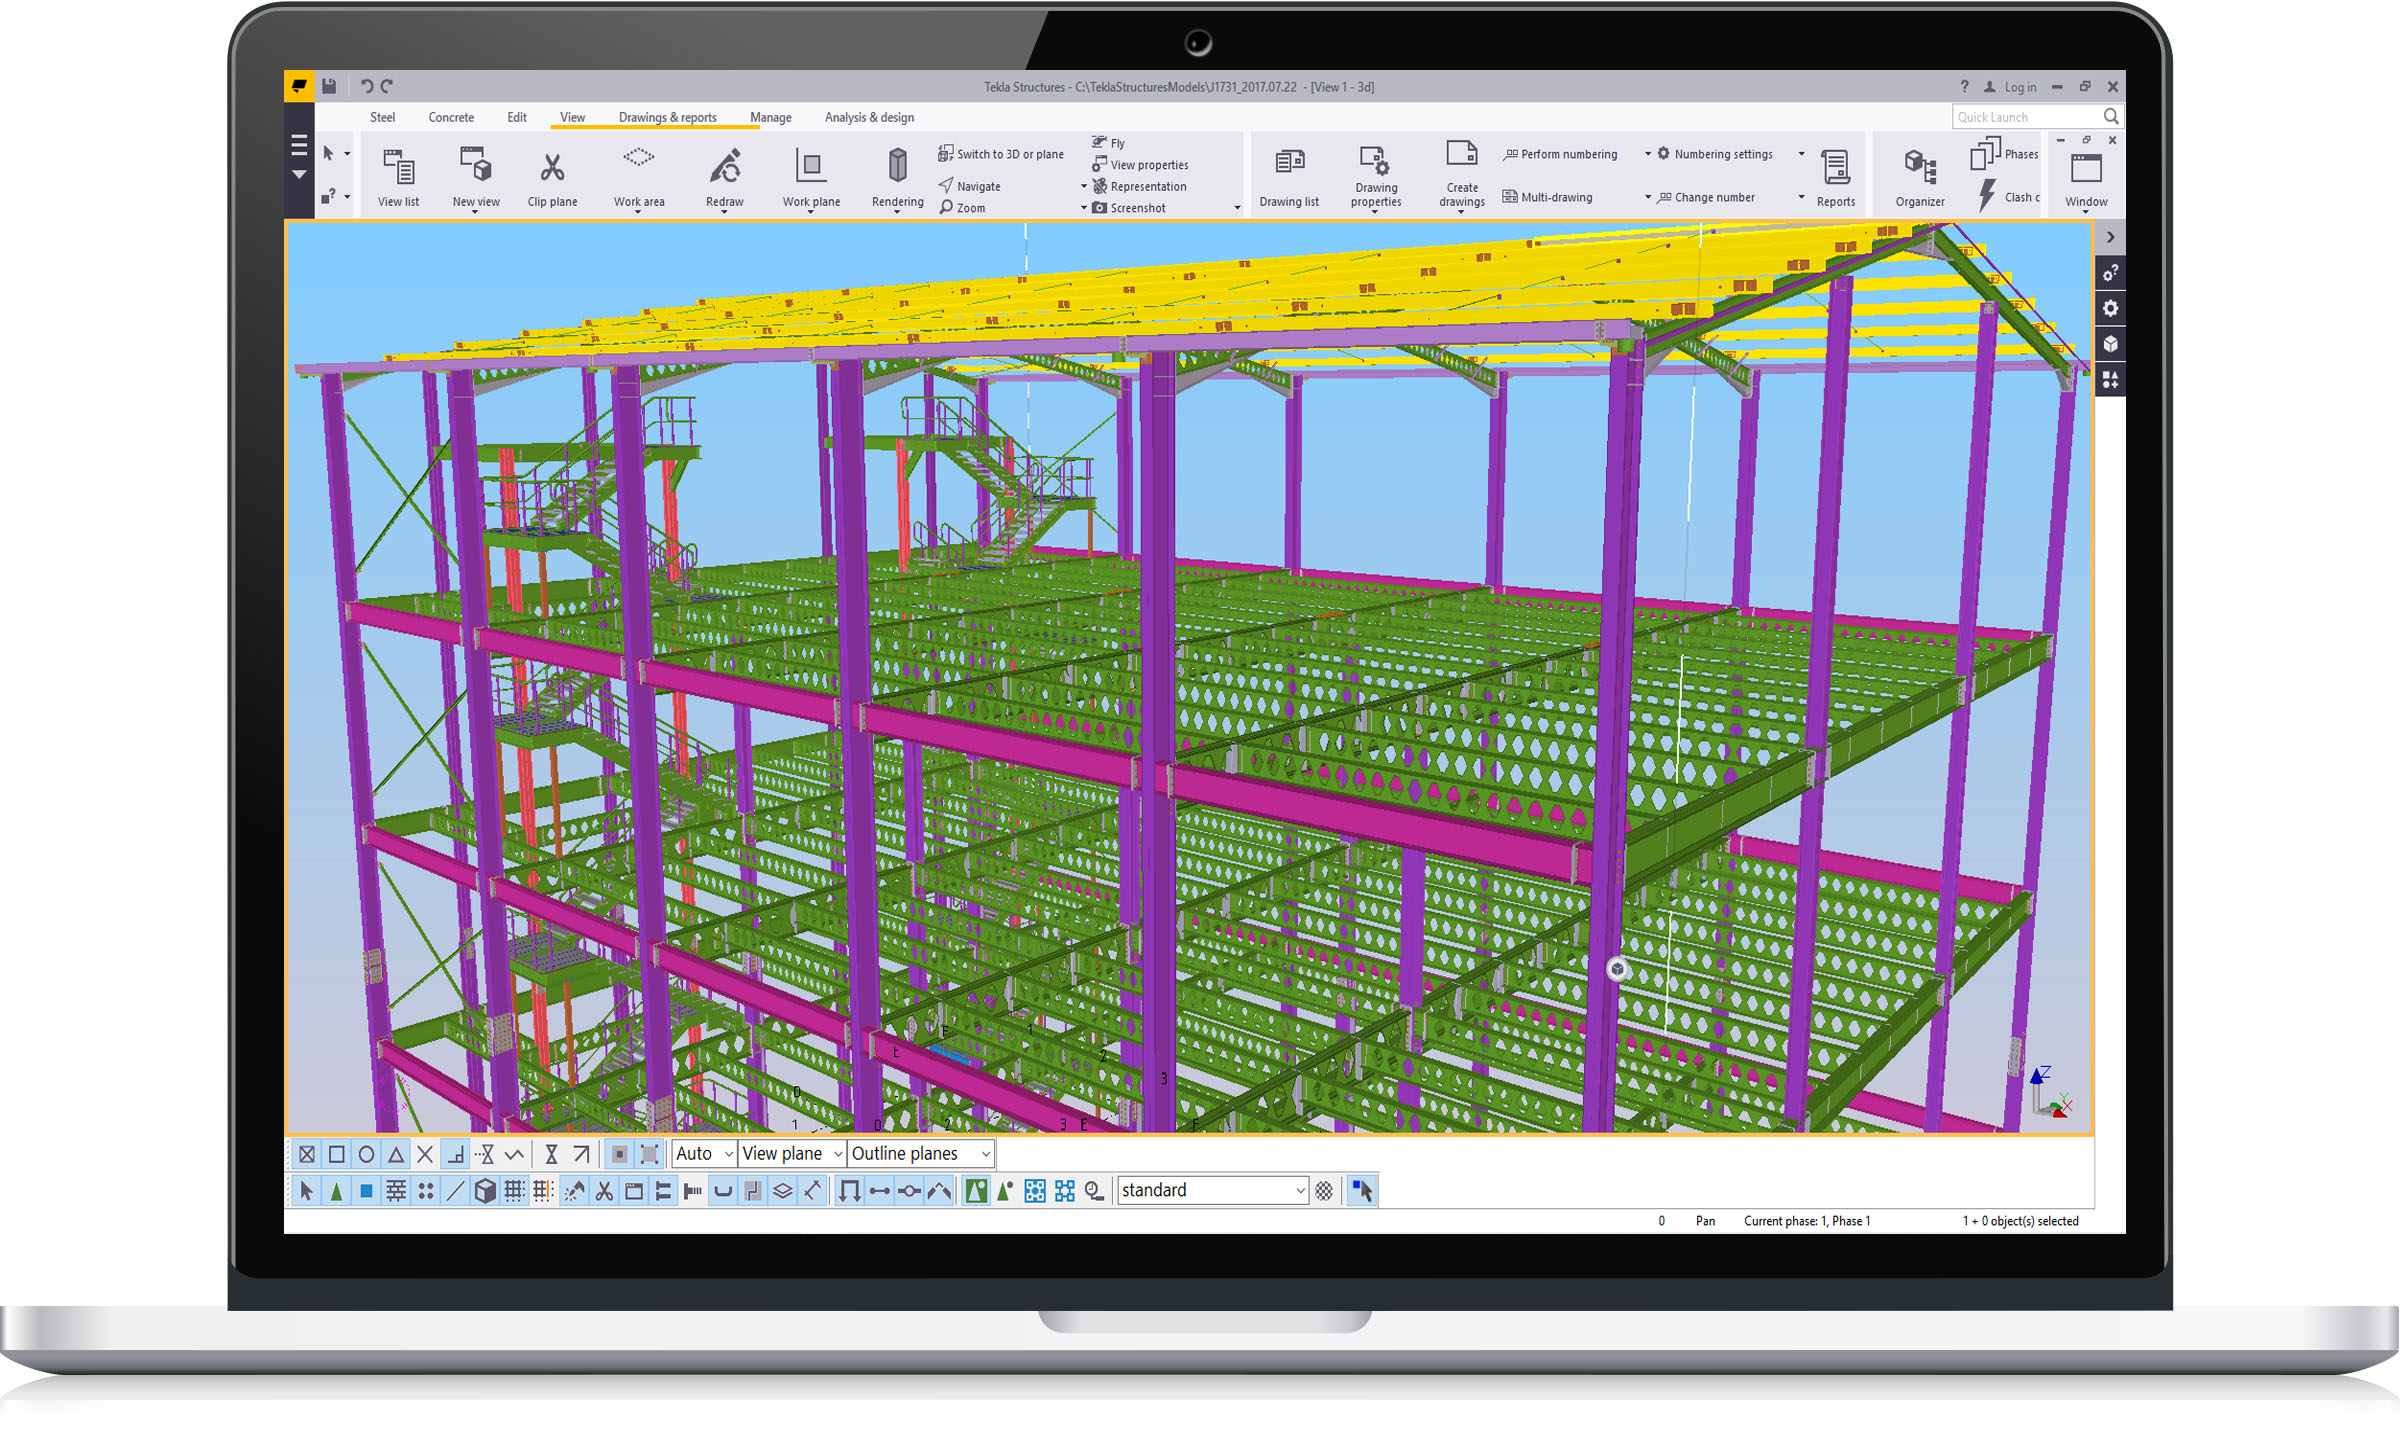
Task: Open the Concrete ribbon tab
Action: coord(451,117)
